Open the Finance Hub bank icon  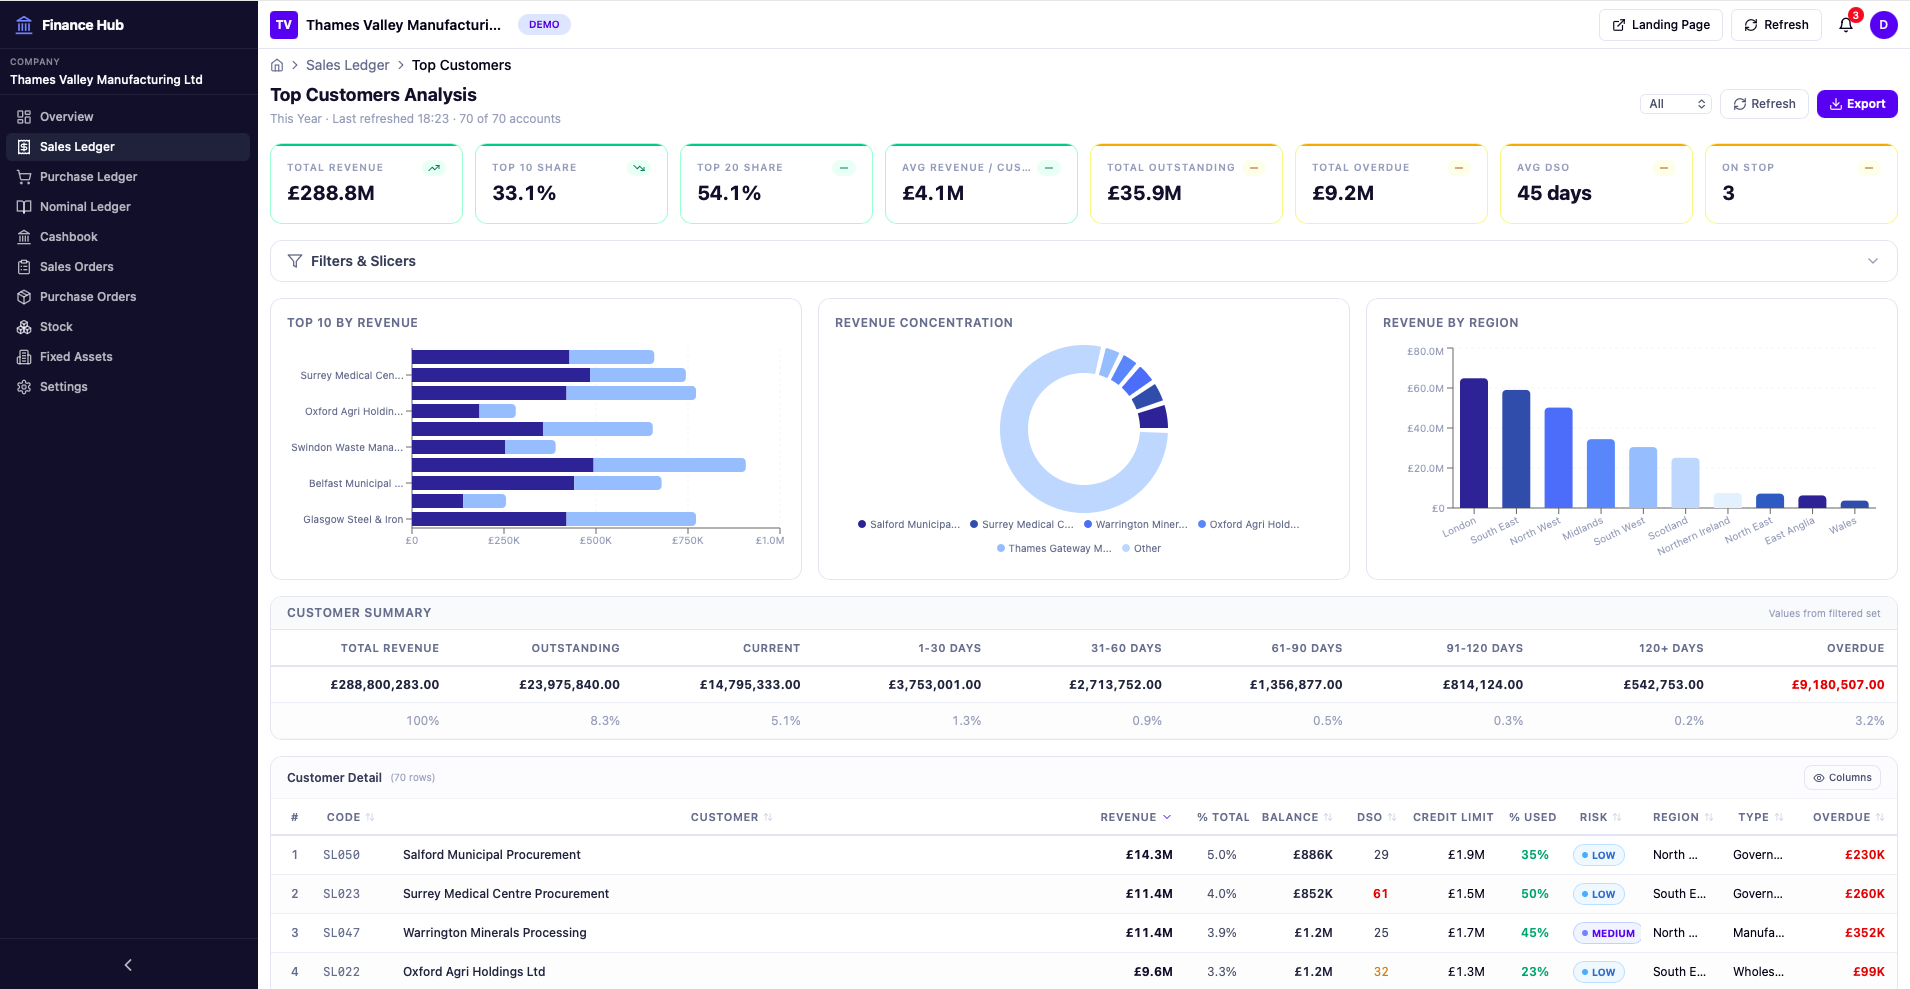click(23, 24)
